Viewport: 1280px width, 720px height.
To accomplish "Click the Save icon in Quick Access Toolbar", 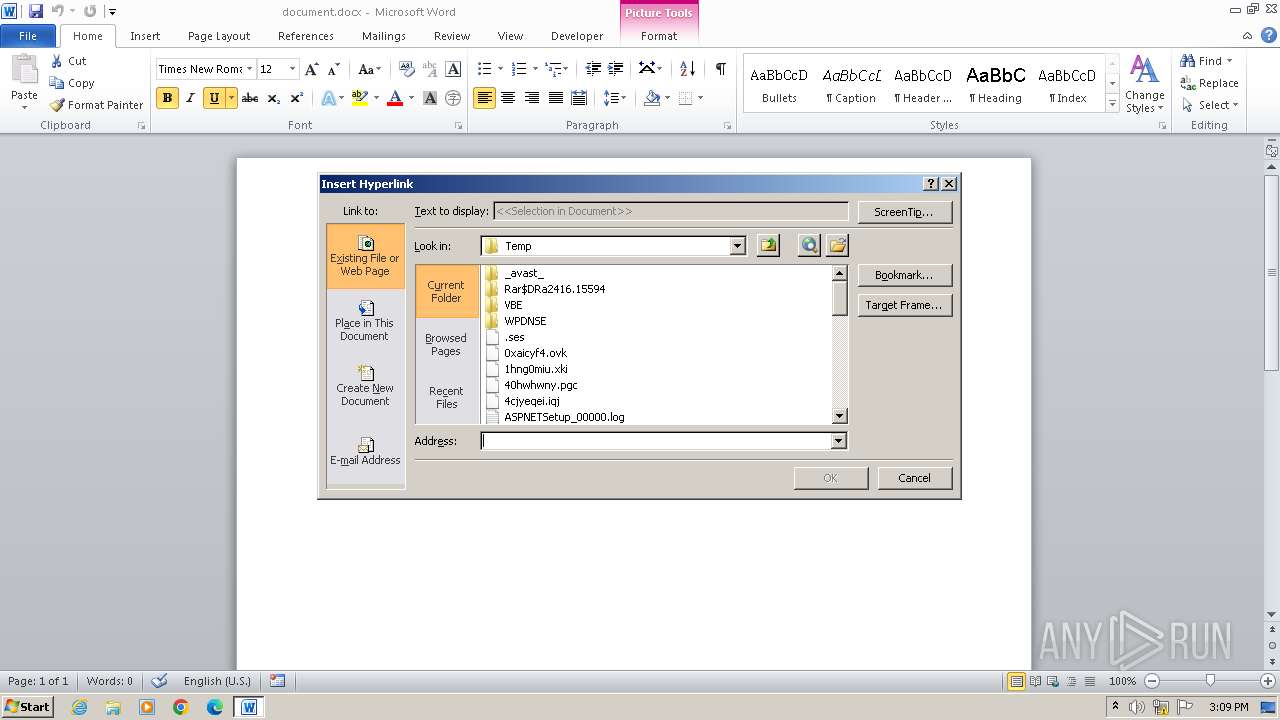I will (36, 11).
